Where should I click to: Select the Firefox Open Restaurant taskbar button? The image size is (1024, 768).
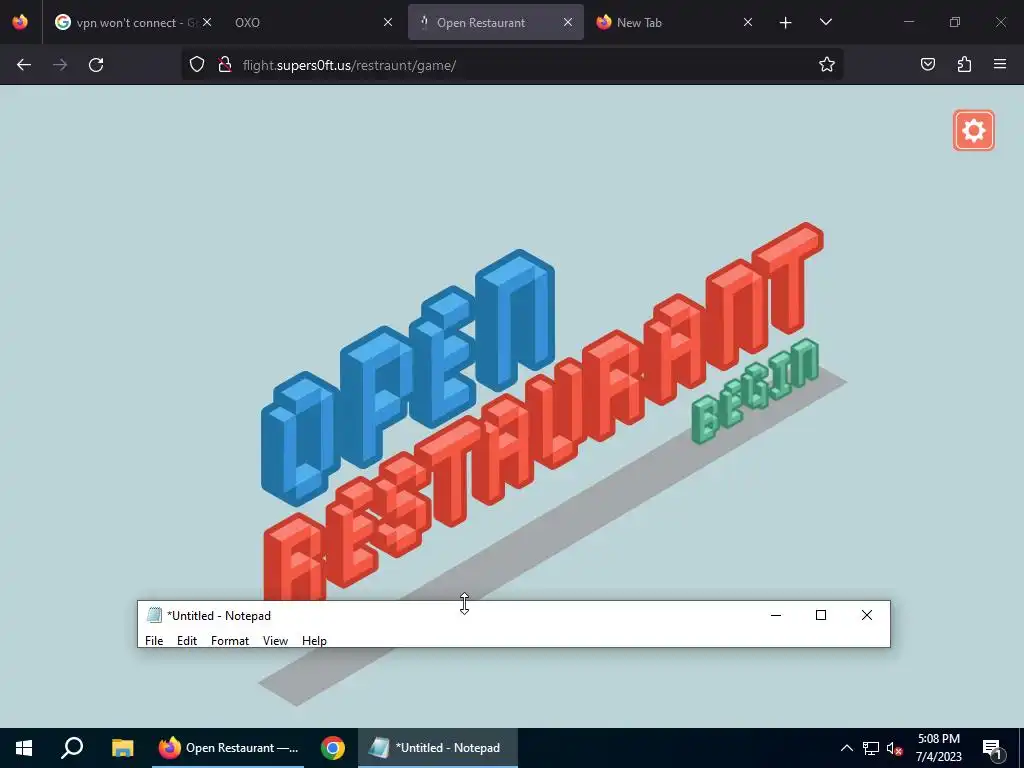[228, 748]
